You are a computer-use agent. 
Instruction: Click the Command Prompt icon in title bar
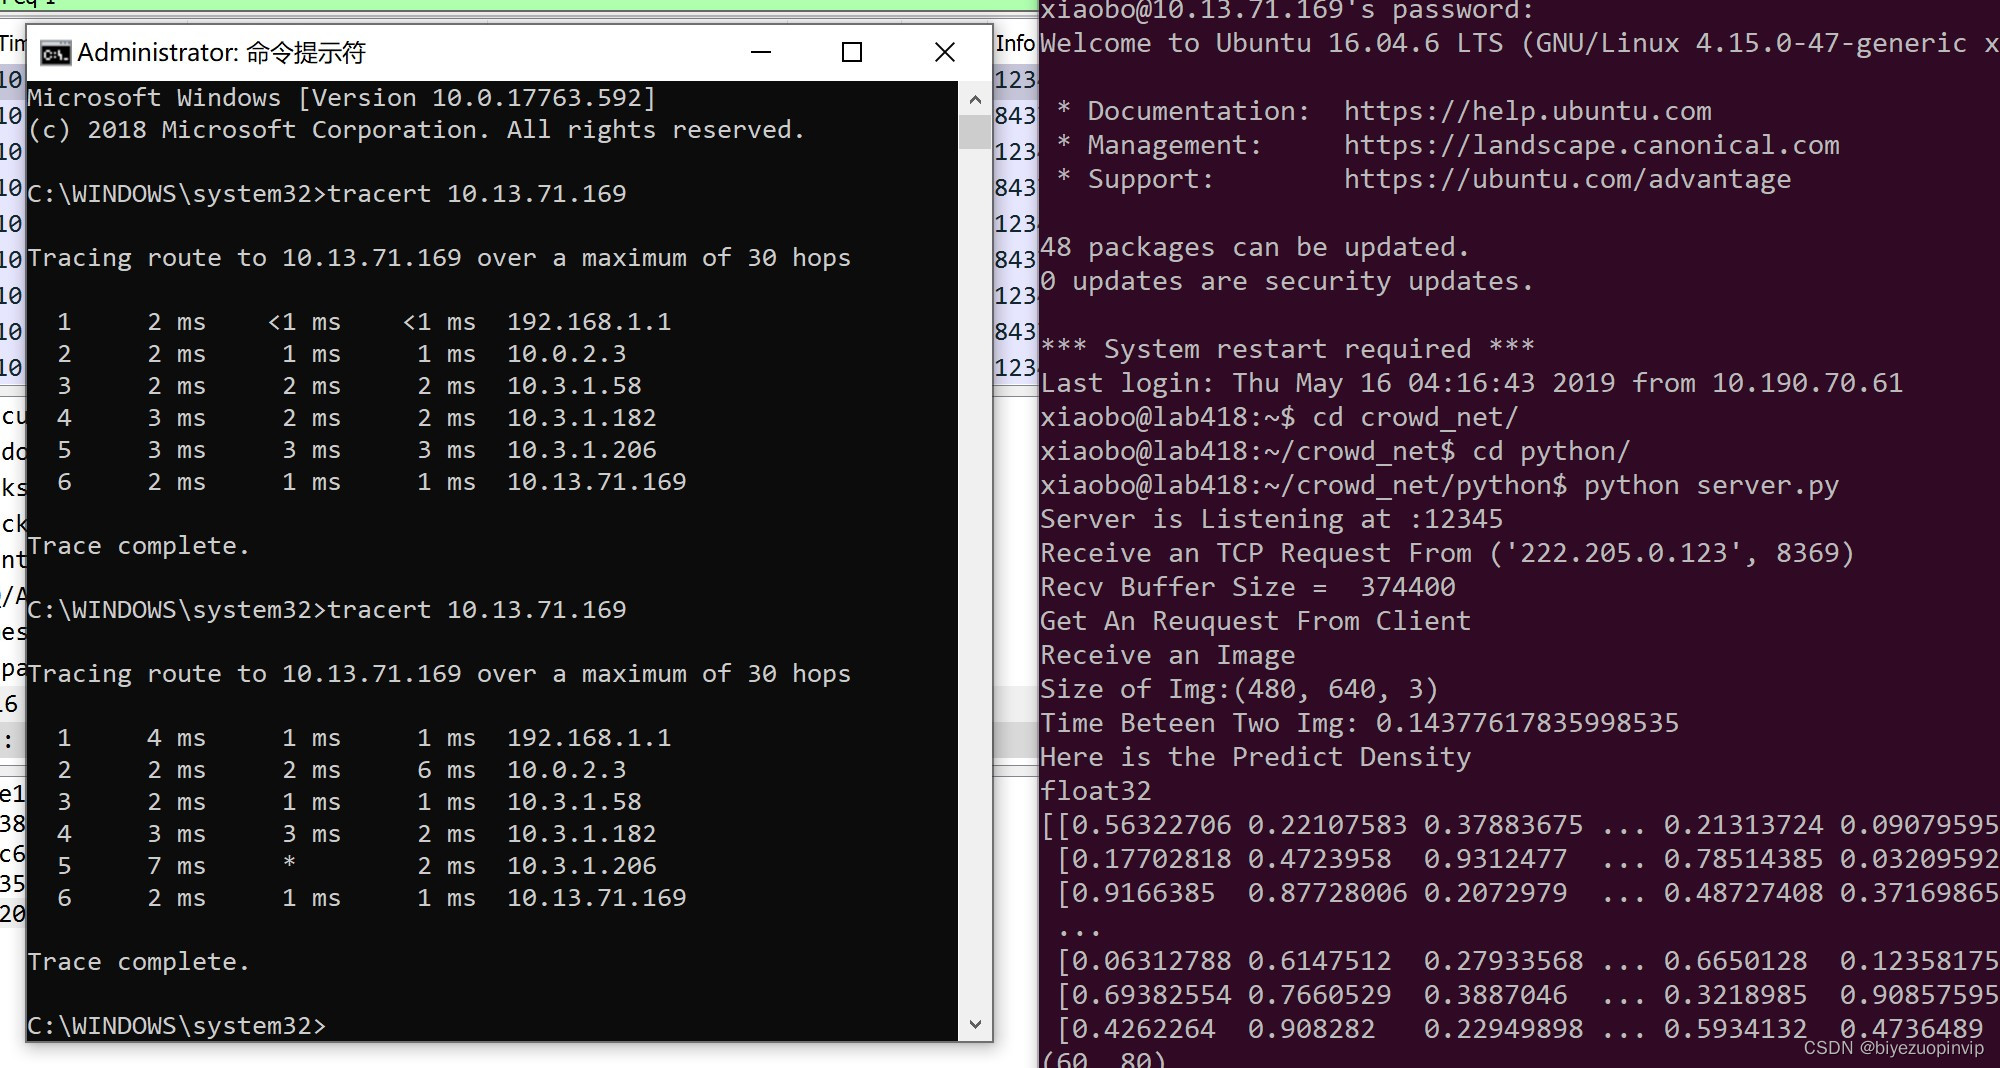click(x=55, y=53)
